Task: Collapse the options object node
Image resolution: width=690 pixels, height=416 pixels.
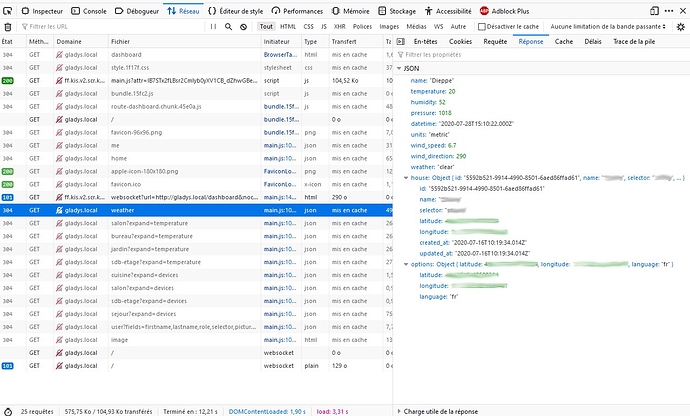Action: tap(406, 264)
